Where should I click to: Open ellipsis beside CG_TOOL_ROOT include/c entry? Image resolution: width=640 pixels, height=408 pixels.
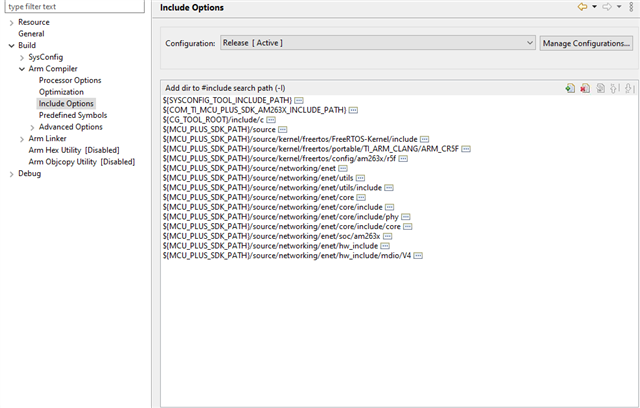tap(271, 120)
